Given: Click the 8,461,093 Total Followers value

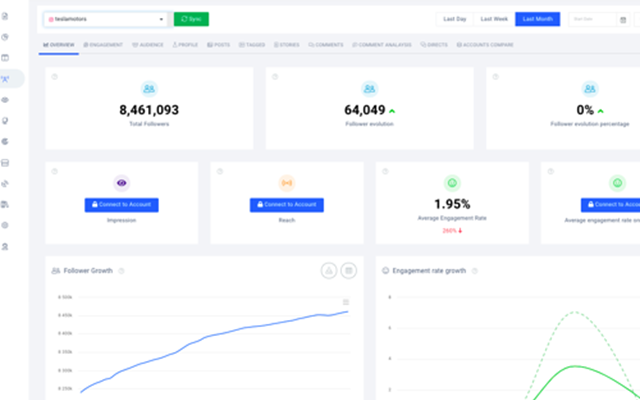Looking at the screenshot, I should tap(149, 110).
